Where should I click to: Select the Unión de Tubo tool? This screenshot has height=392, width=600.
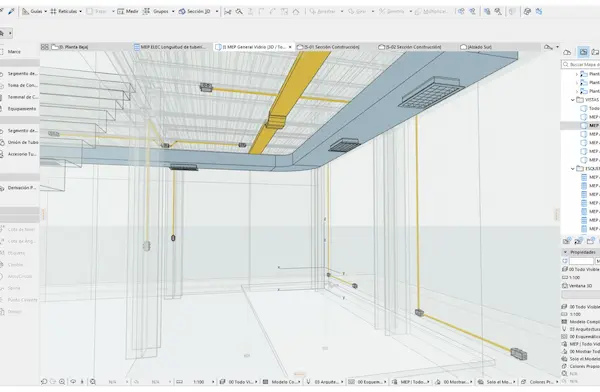(19, 142)
